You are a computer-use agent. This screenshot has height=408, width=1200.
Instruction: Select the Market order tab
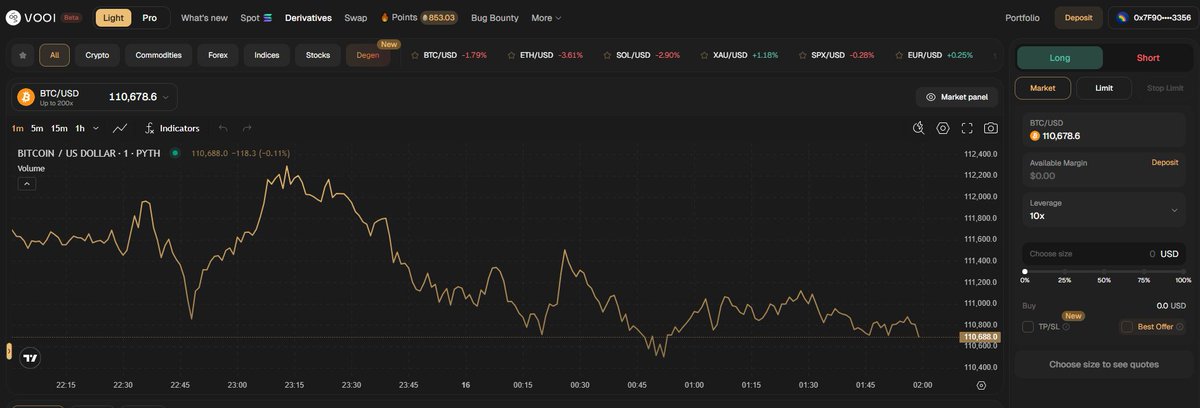point(1043,88)
